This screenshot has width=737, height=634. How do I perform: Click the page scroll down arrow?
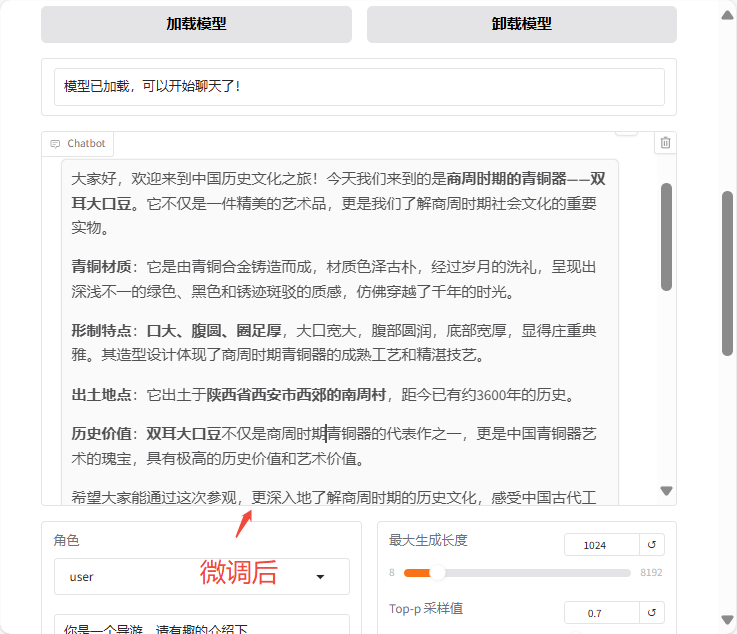[727, 620]
